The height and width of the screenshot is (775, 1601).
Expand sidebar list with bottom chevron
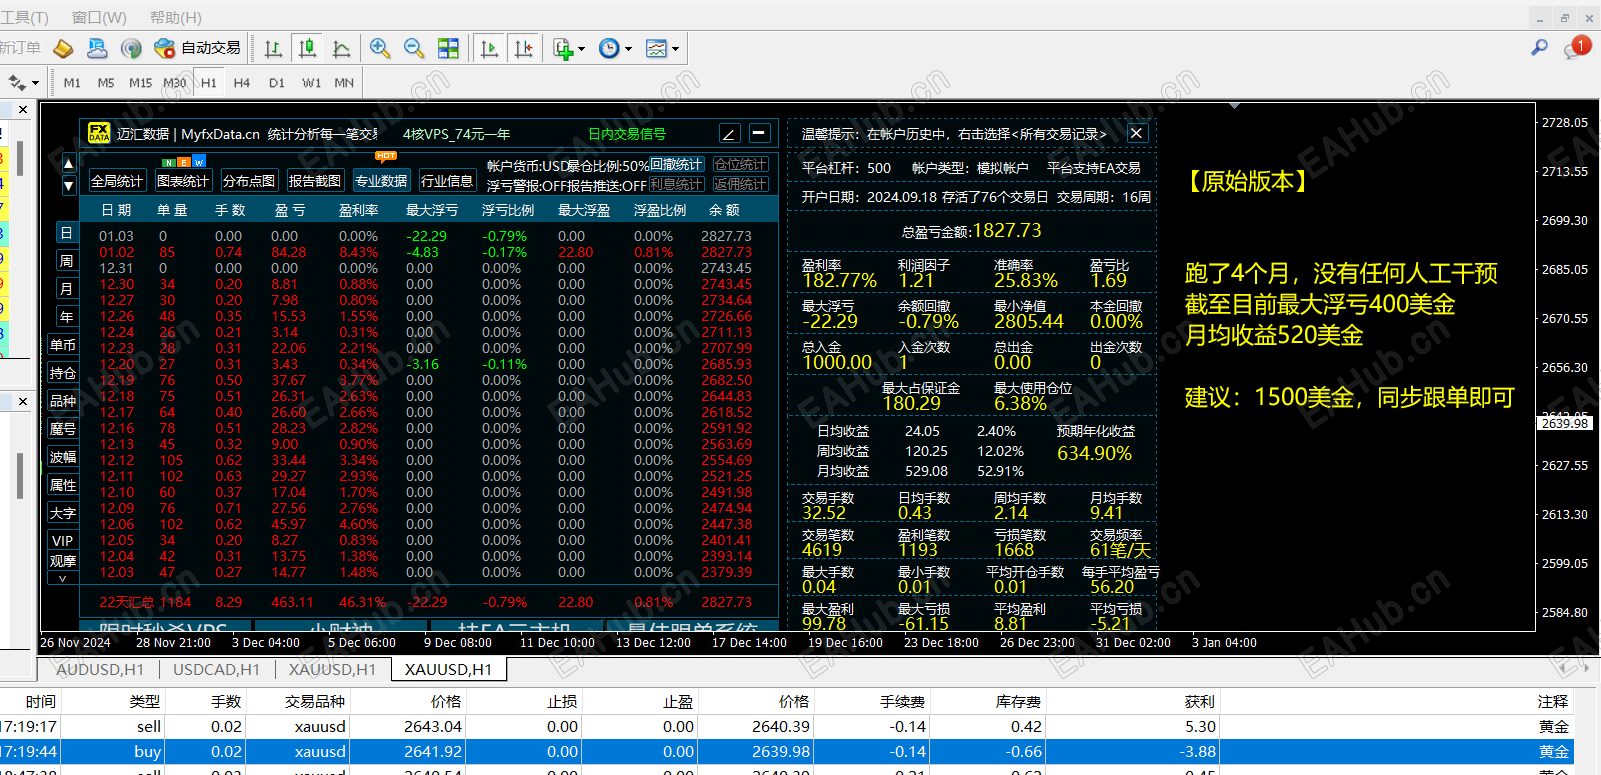[63, 579]
